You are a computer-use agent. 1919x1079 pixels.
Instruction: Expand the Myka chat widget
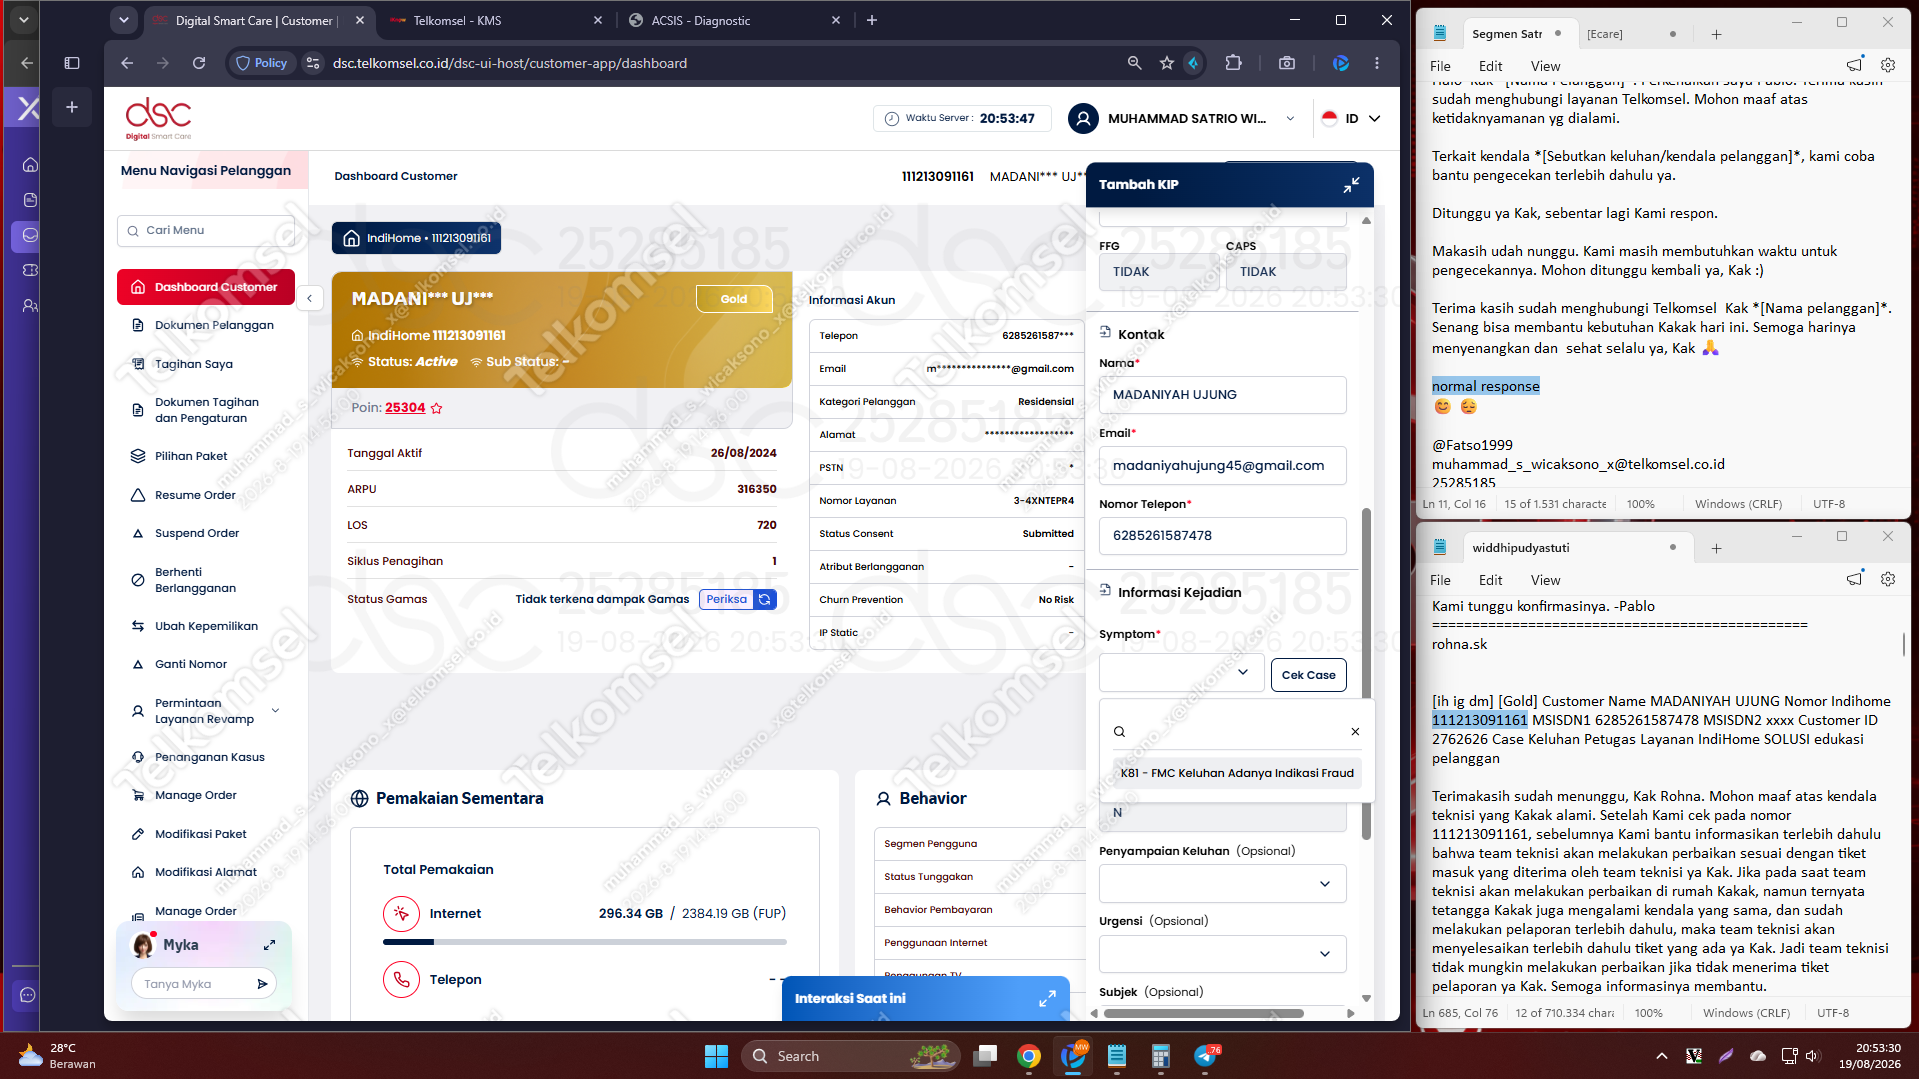click(269, 945)
